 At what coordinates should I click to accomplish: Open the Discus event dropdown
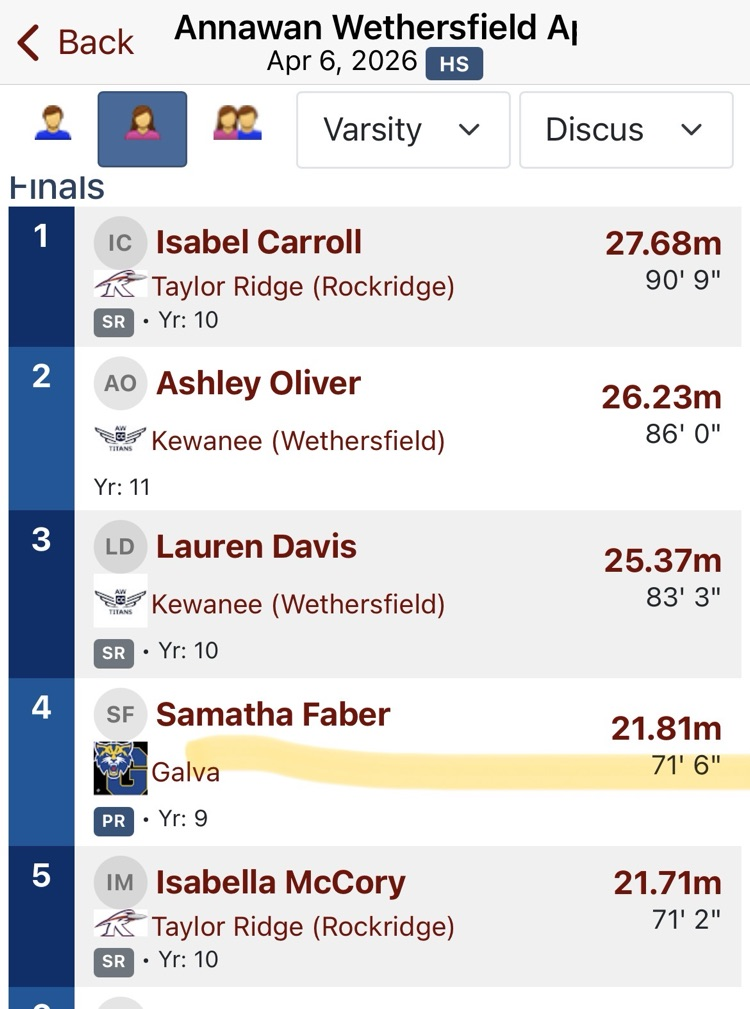pyautogui.click(x=625, y=130)
